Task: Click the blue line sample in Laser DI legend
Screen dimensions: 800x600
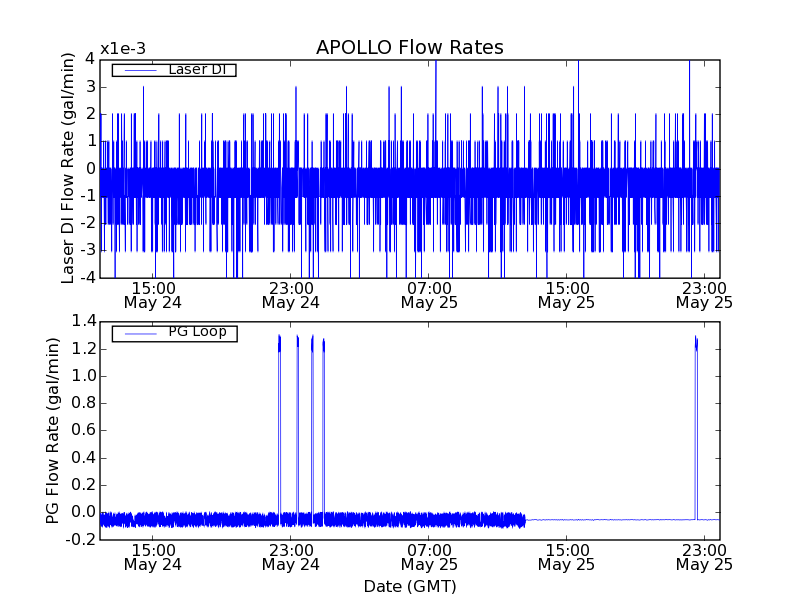Action: tap(137, 70)
